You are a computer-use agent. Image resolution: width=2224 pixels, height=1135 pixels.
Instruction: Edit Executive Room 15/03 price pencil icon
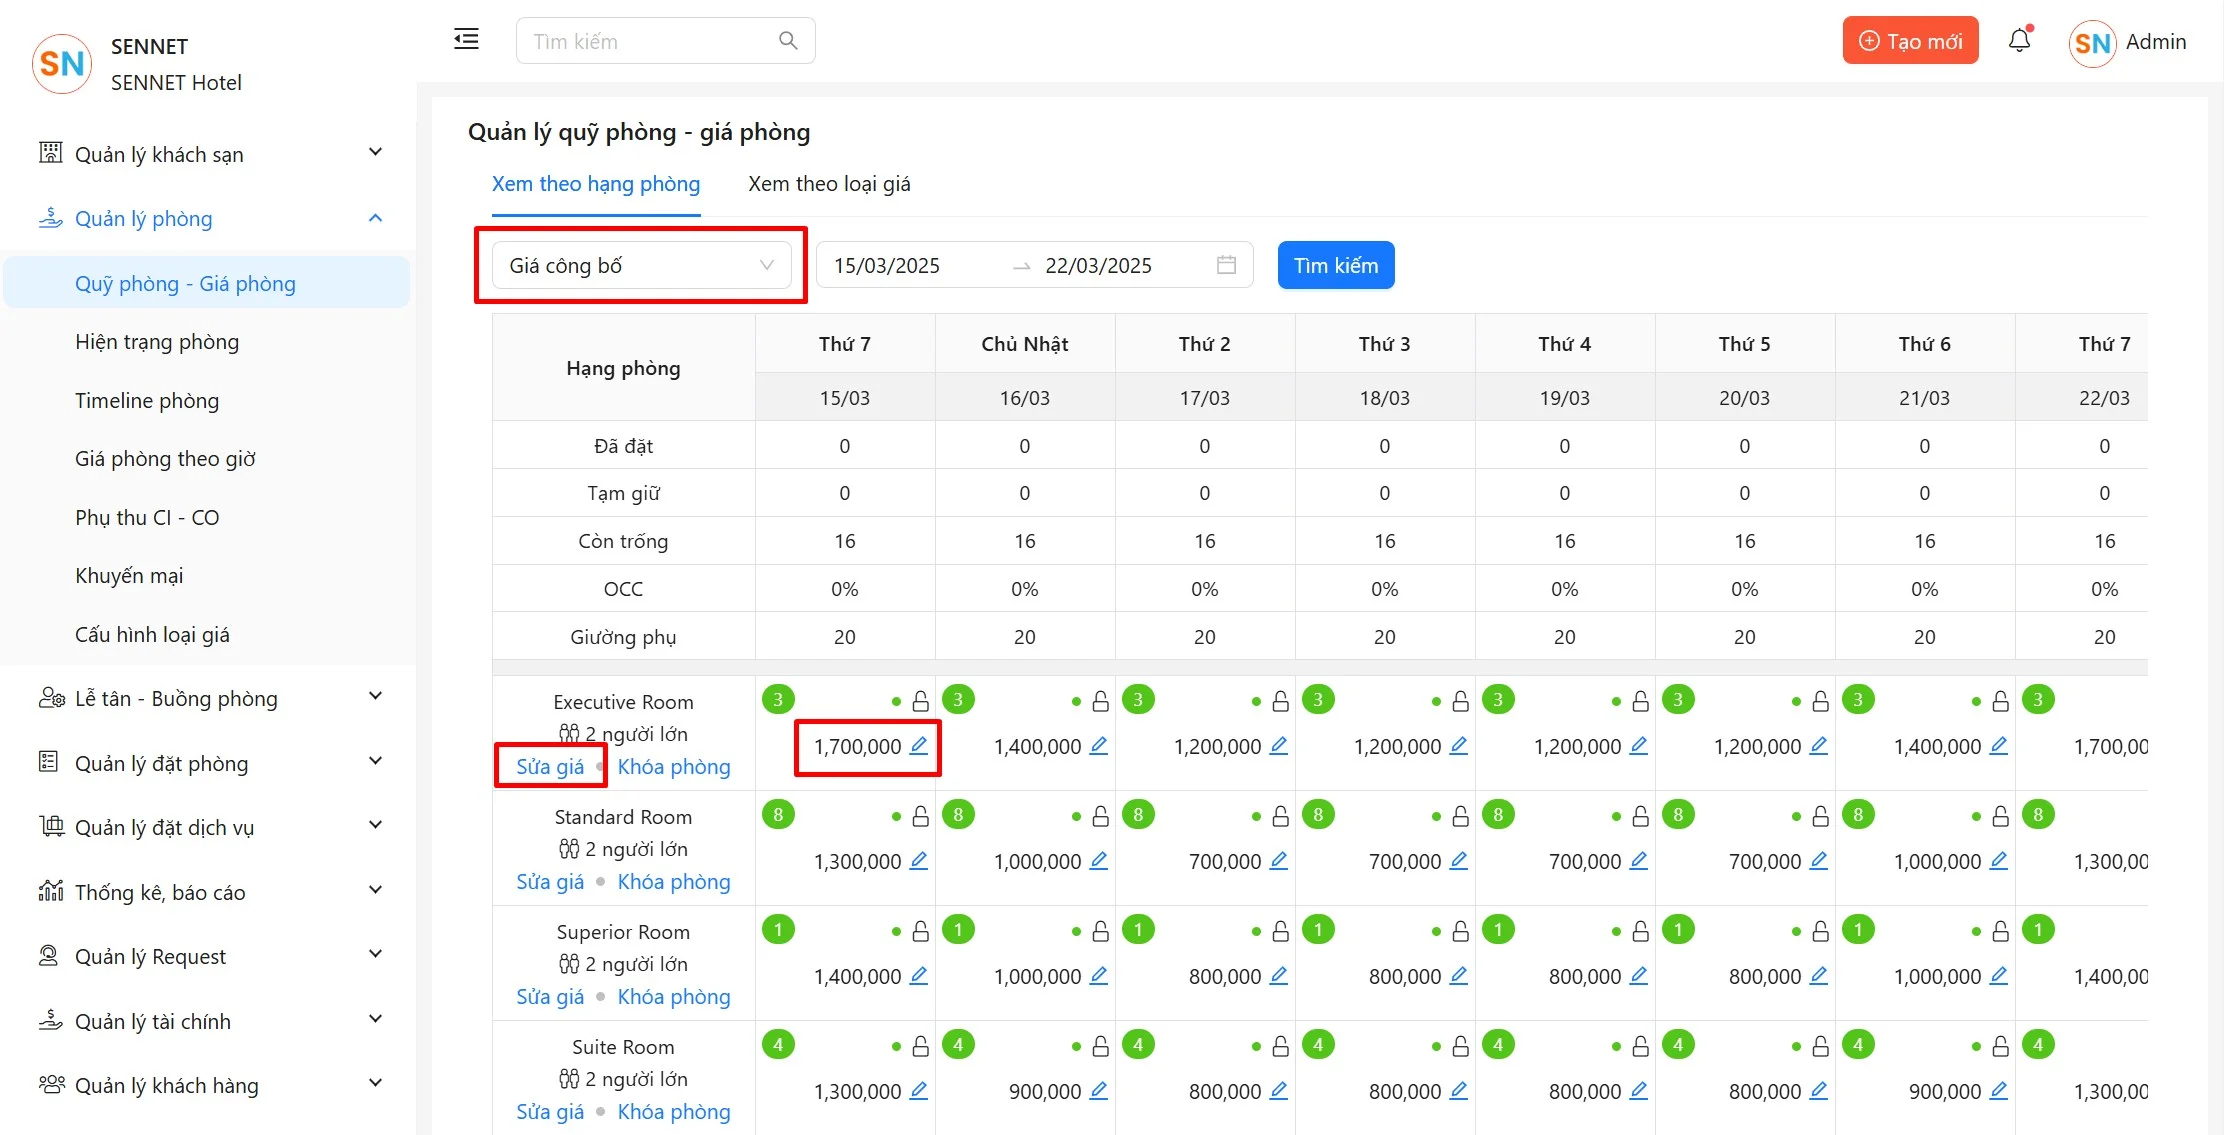(919, 746)
